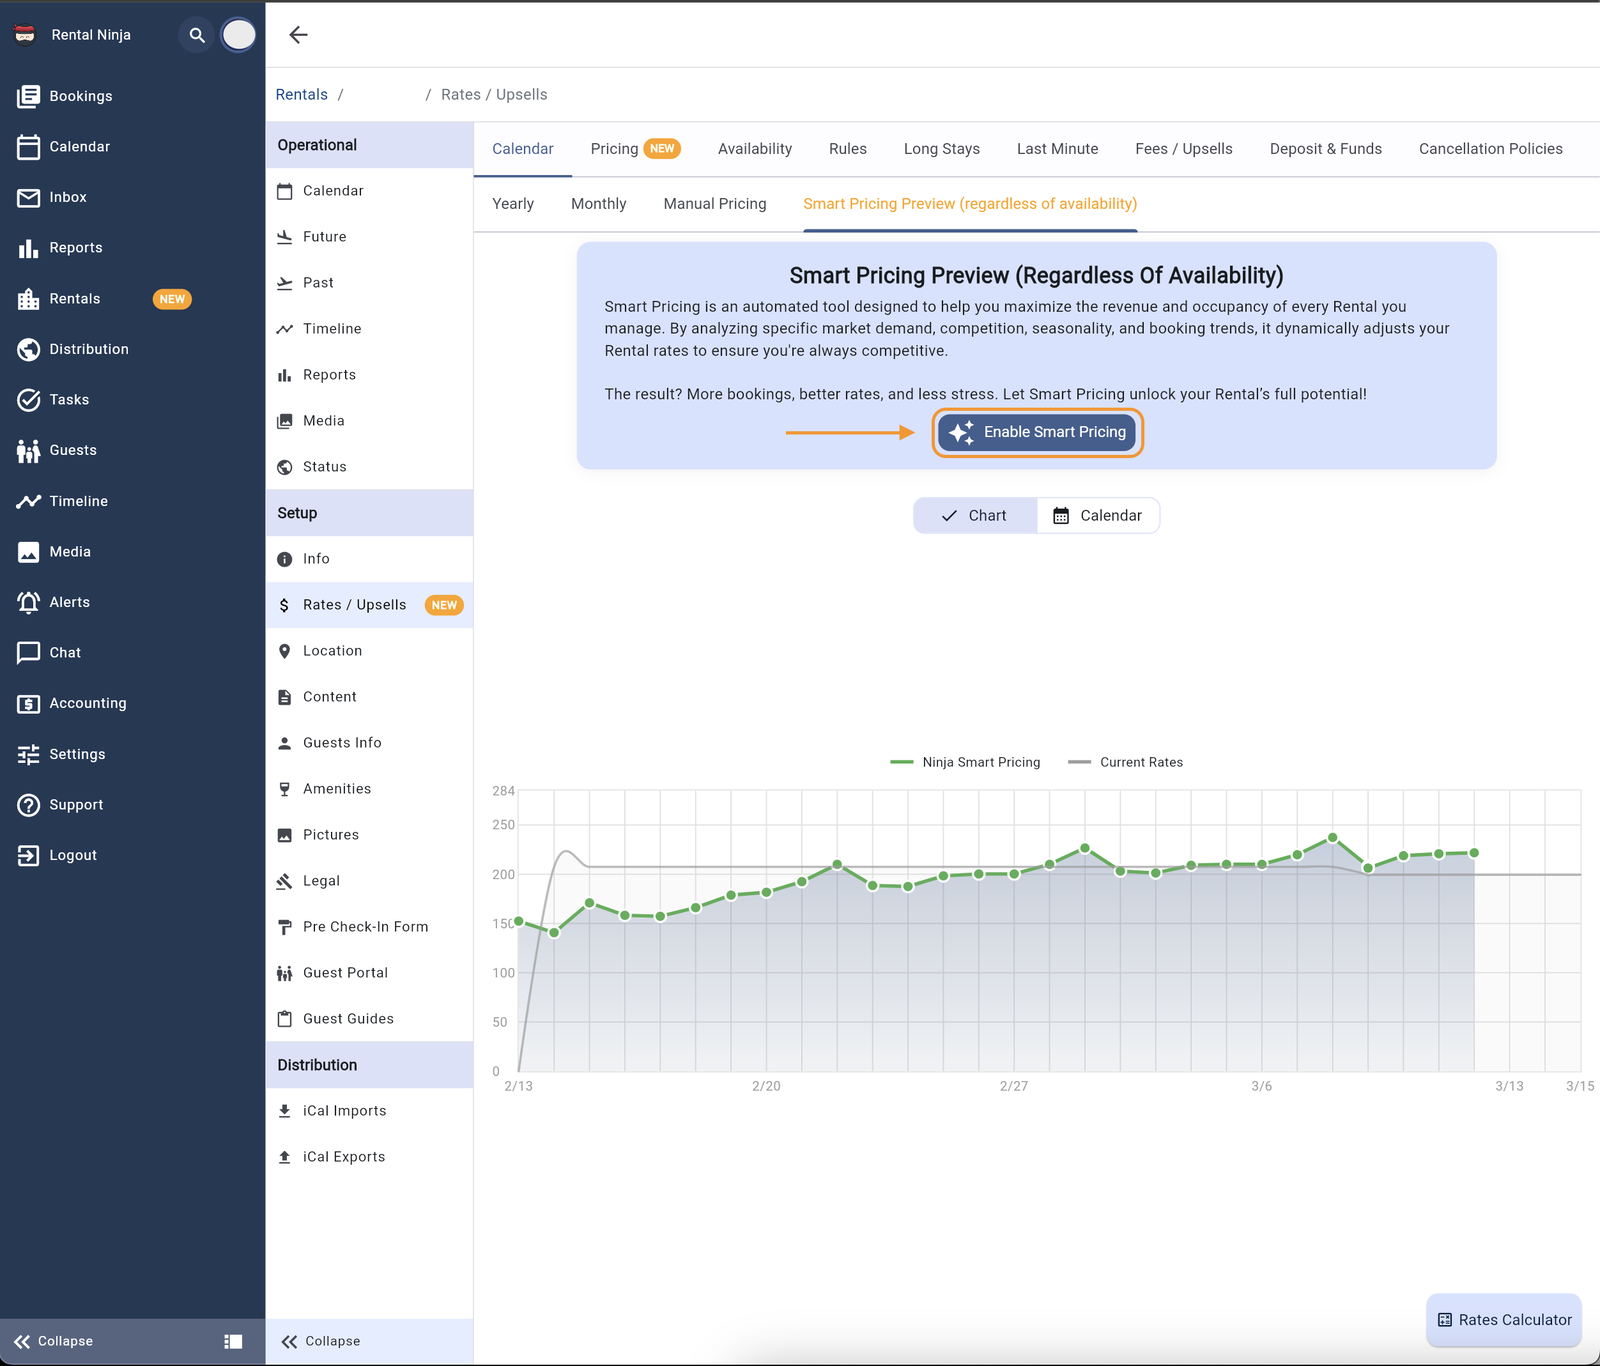
Task: Switch to the Pricing tab
Action: [613, 148]
